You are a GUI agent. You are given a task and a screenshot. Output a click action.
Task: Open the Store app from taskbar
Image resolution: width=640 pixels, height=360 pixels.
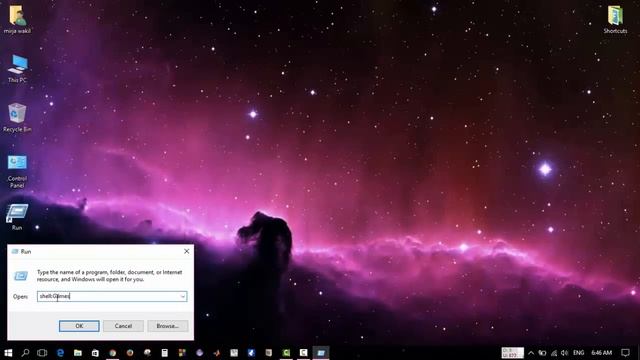pyautogui.click(x=95, y=353)
